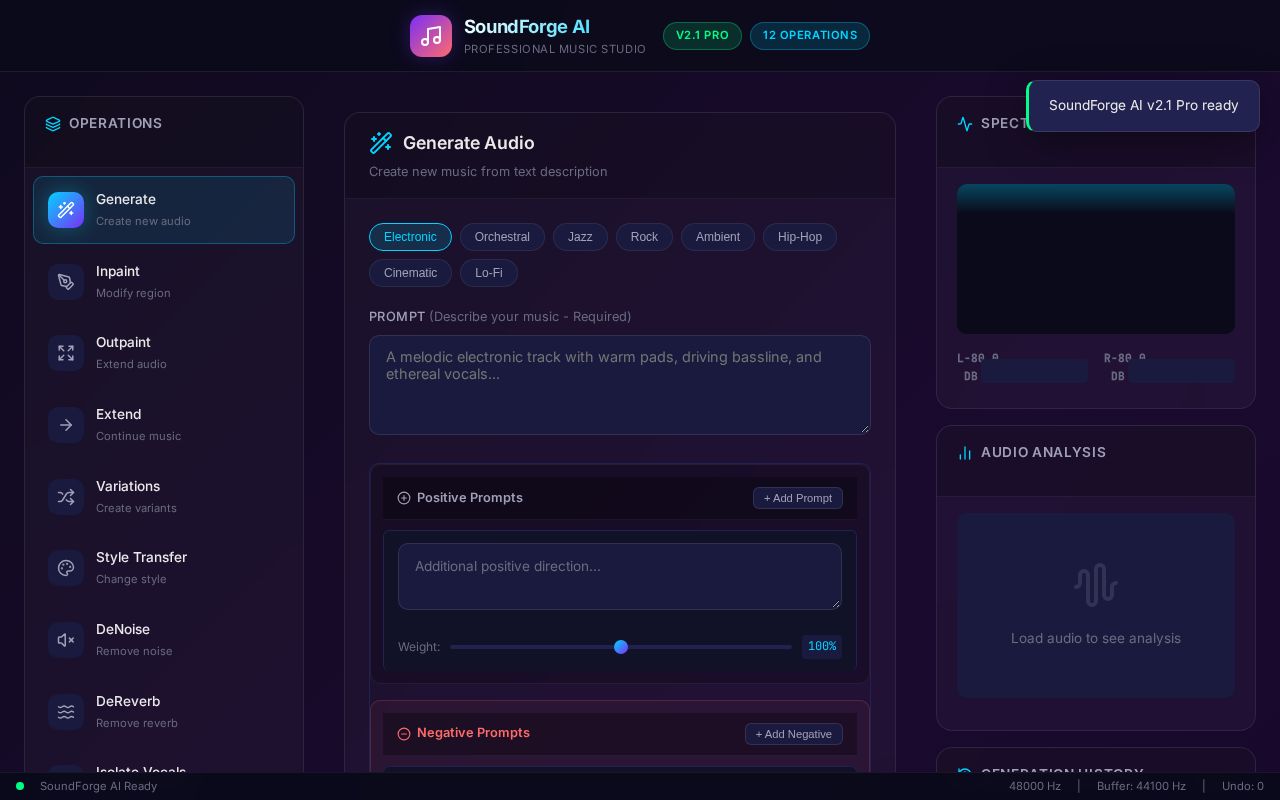Click the spectrum pulse icon
1280x800 pixels.
coord(965,124)
